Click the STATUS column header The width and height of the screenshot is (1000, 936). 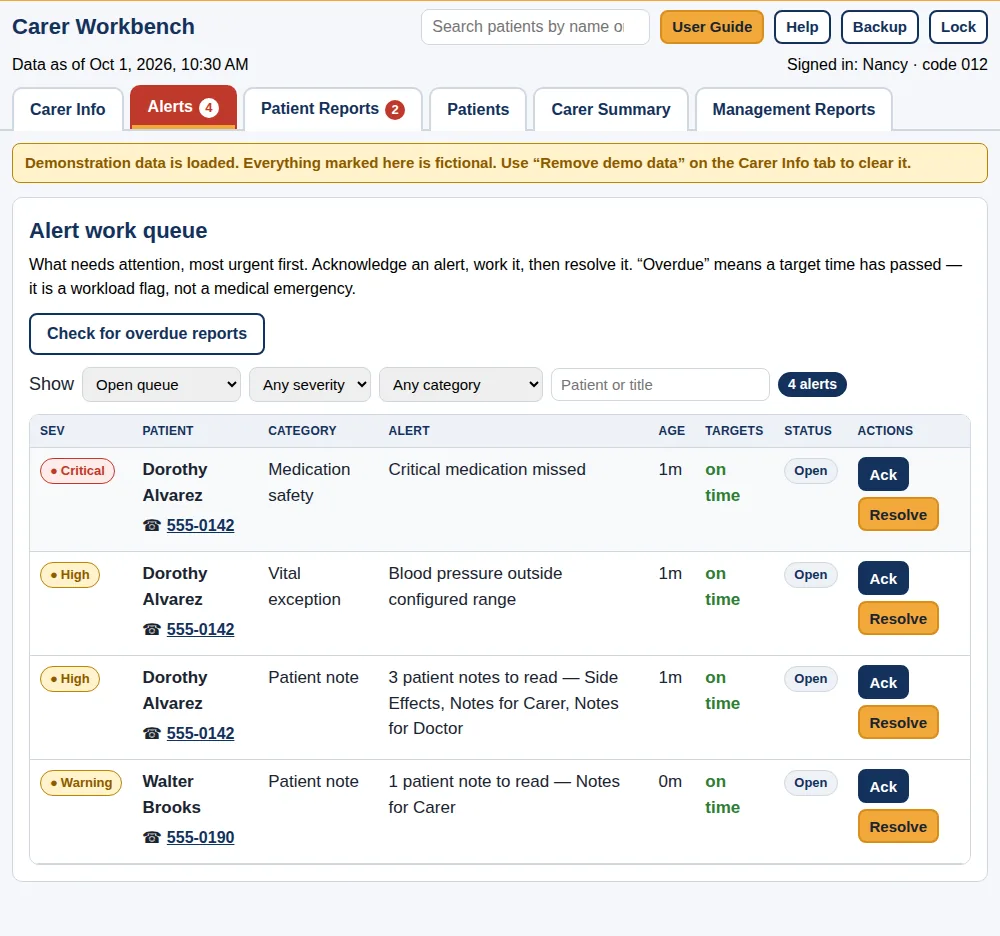pyautogui.click(x=808, y=430)
